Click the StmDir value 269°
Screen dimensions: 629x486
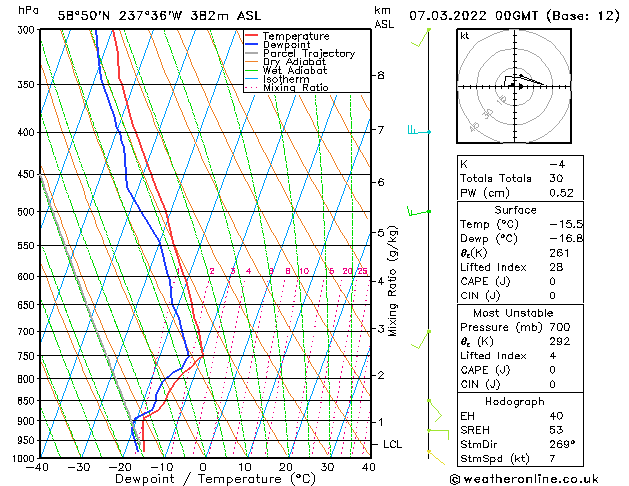click(562, 444)
